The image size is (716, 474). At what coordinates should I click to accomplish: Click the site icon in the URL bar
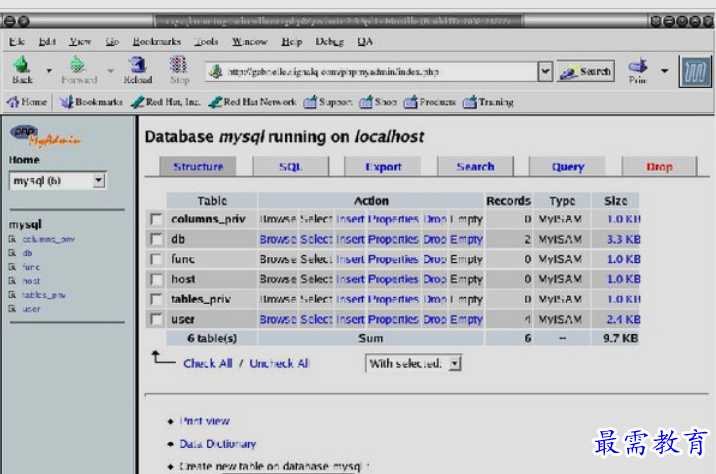(x=216, y=72)
